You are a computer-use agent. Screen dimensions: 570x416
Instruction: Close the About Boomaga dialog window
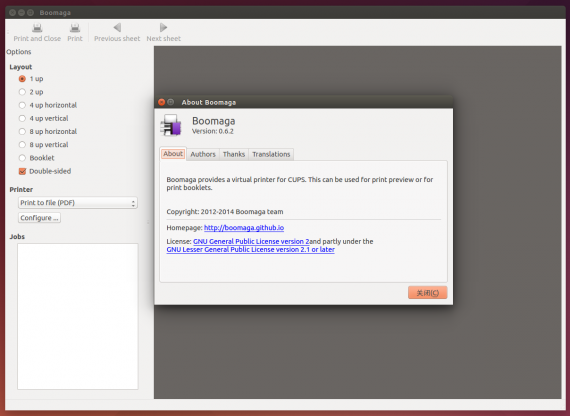tap(161, 102)
